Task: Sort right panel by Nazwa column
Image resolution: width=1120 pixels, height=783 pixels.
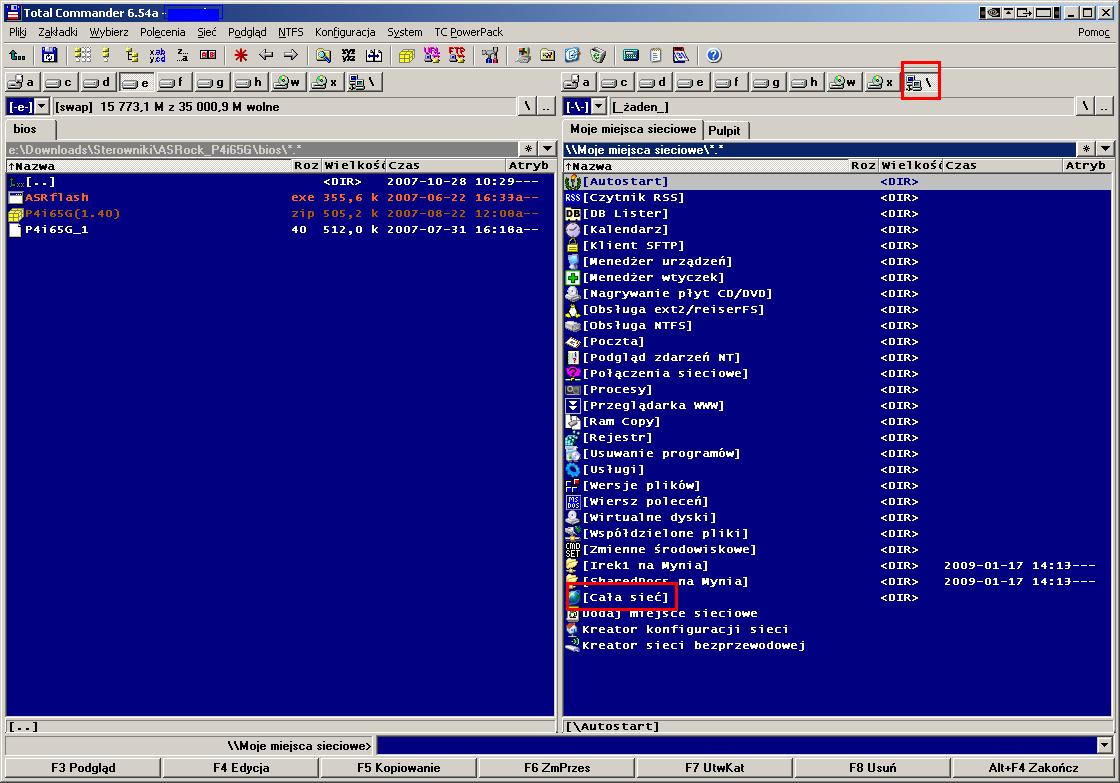Action: [706, 166]
